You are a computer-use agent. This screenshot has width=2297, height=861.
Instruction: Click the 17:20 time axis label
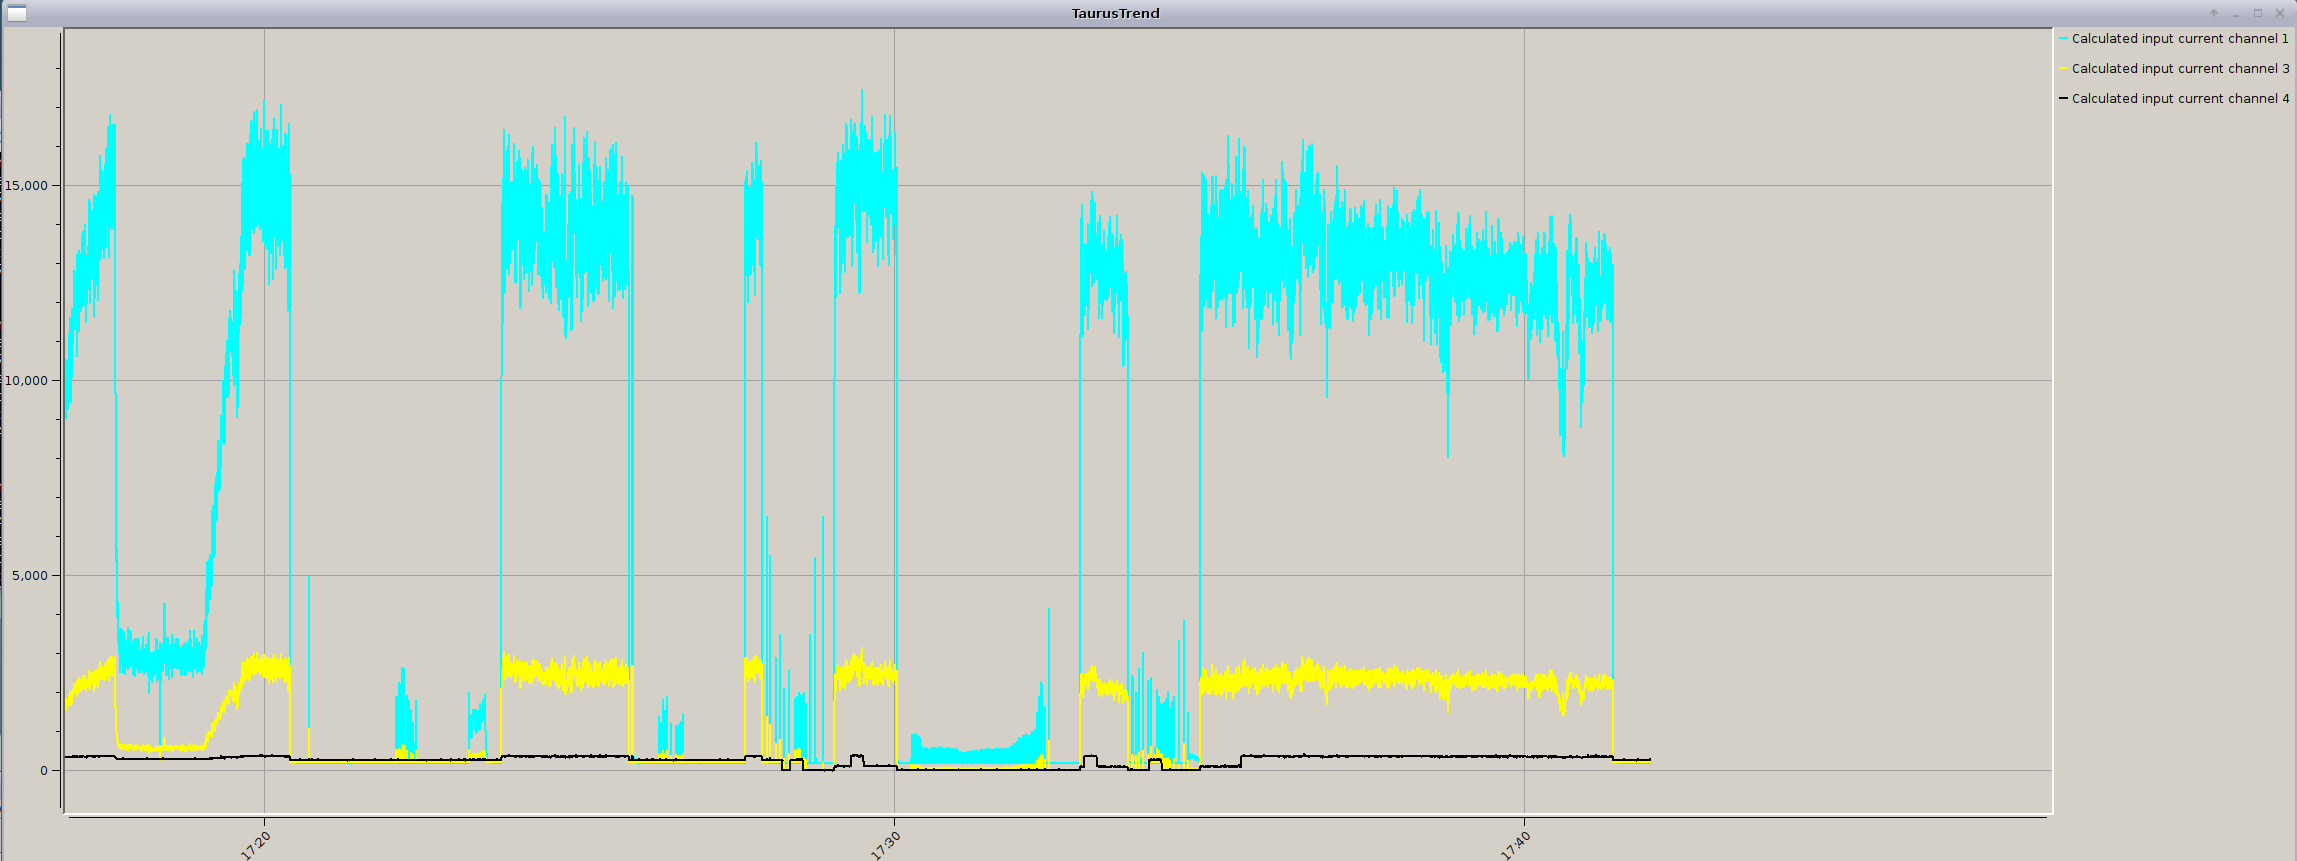coord(256,844)
